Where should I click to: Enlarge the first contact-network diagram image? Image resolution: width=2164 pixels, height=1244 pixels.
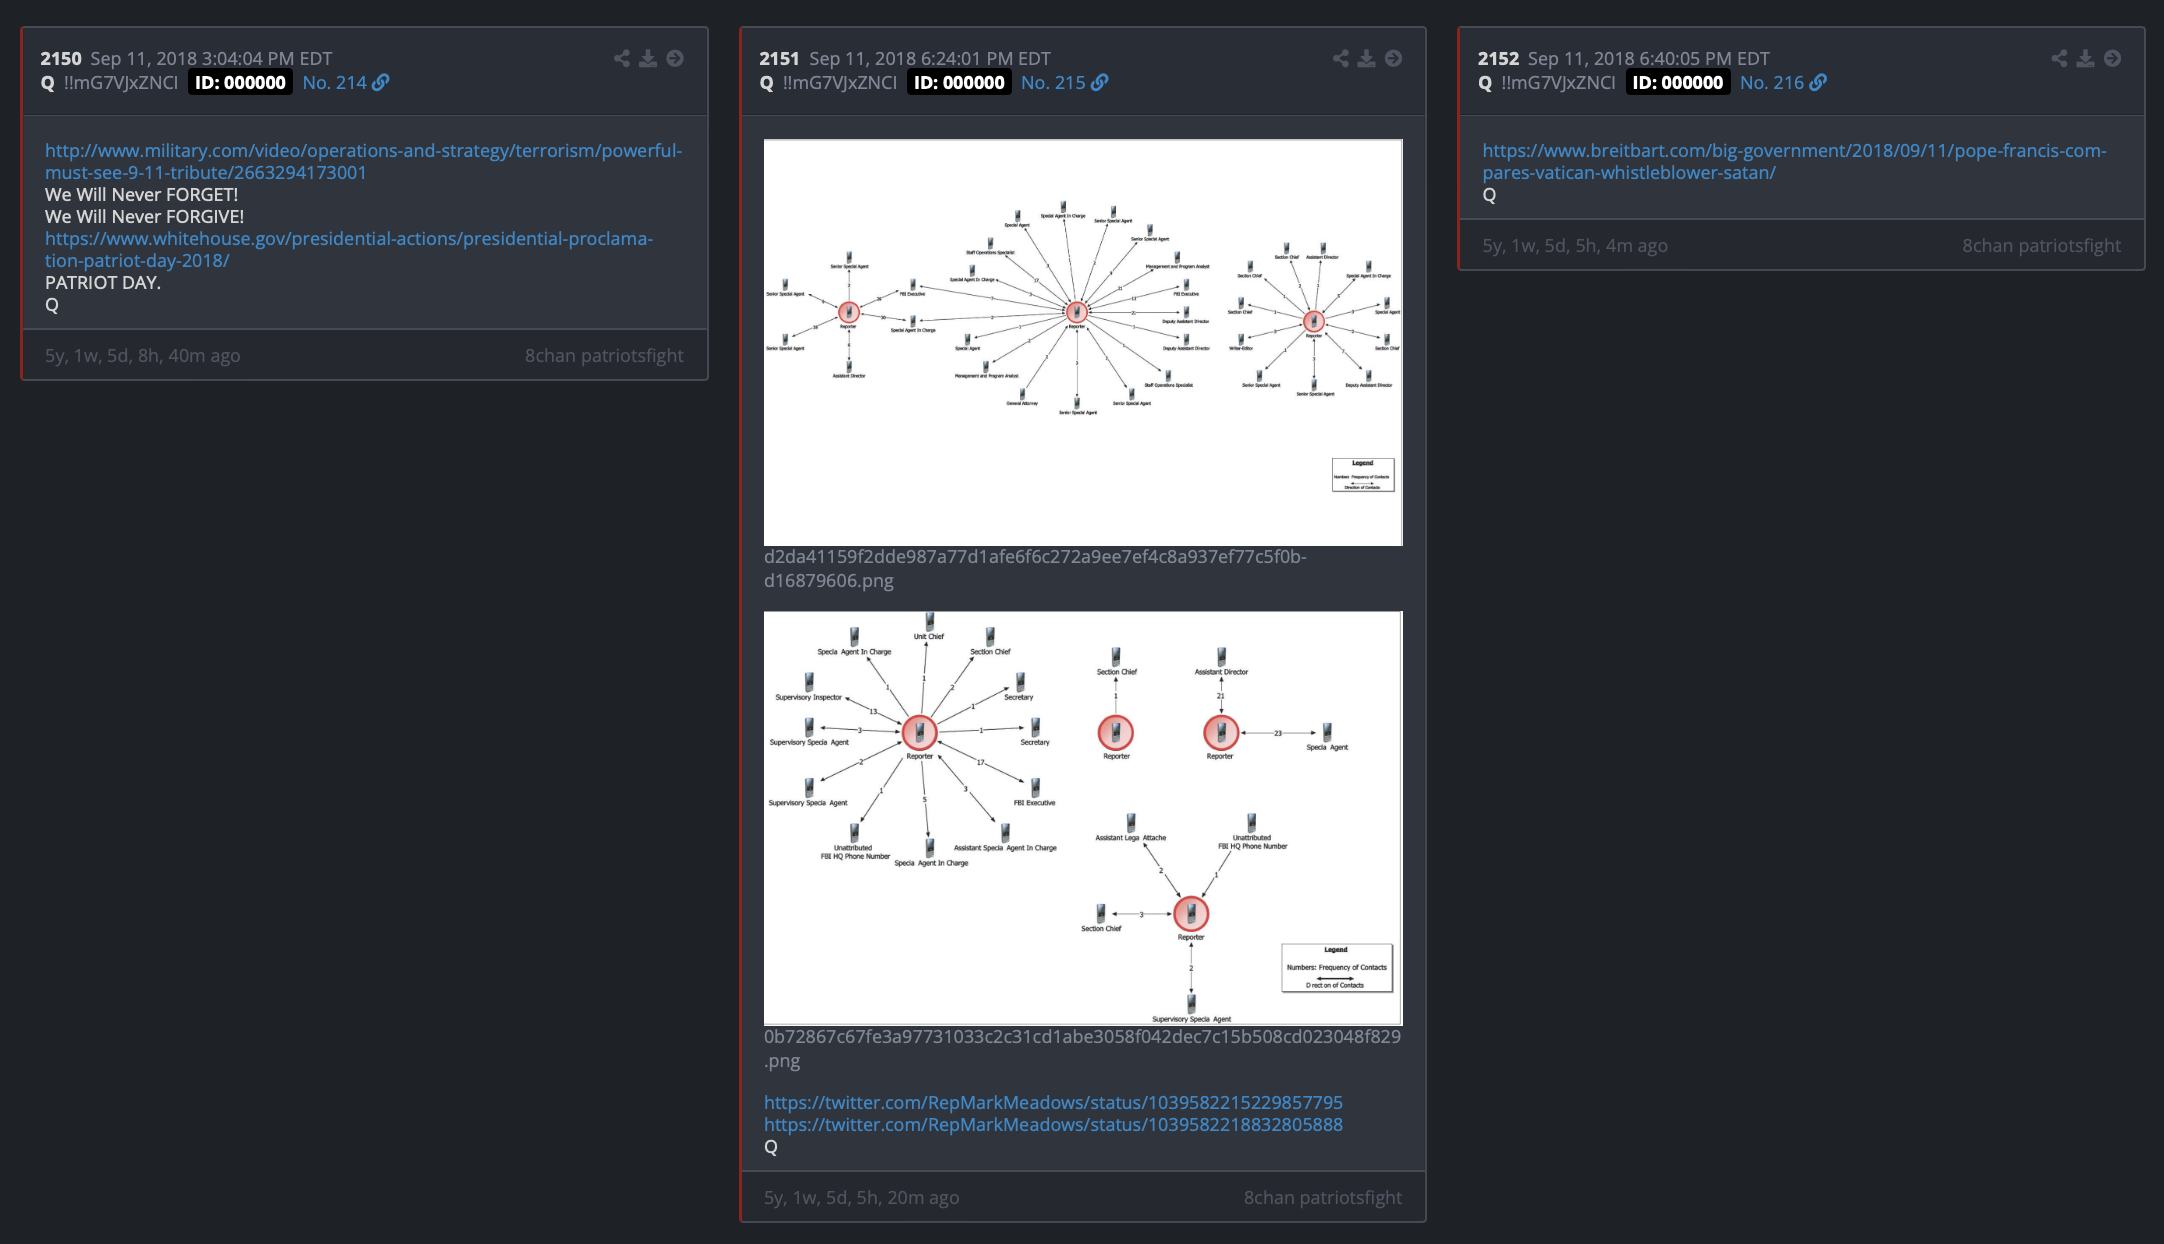pyautogui.click(x=1083, y=342)
